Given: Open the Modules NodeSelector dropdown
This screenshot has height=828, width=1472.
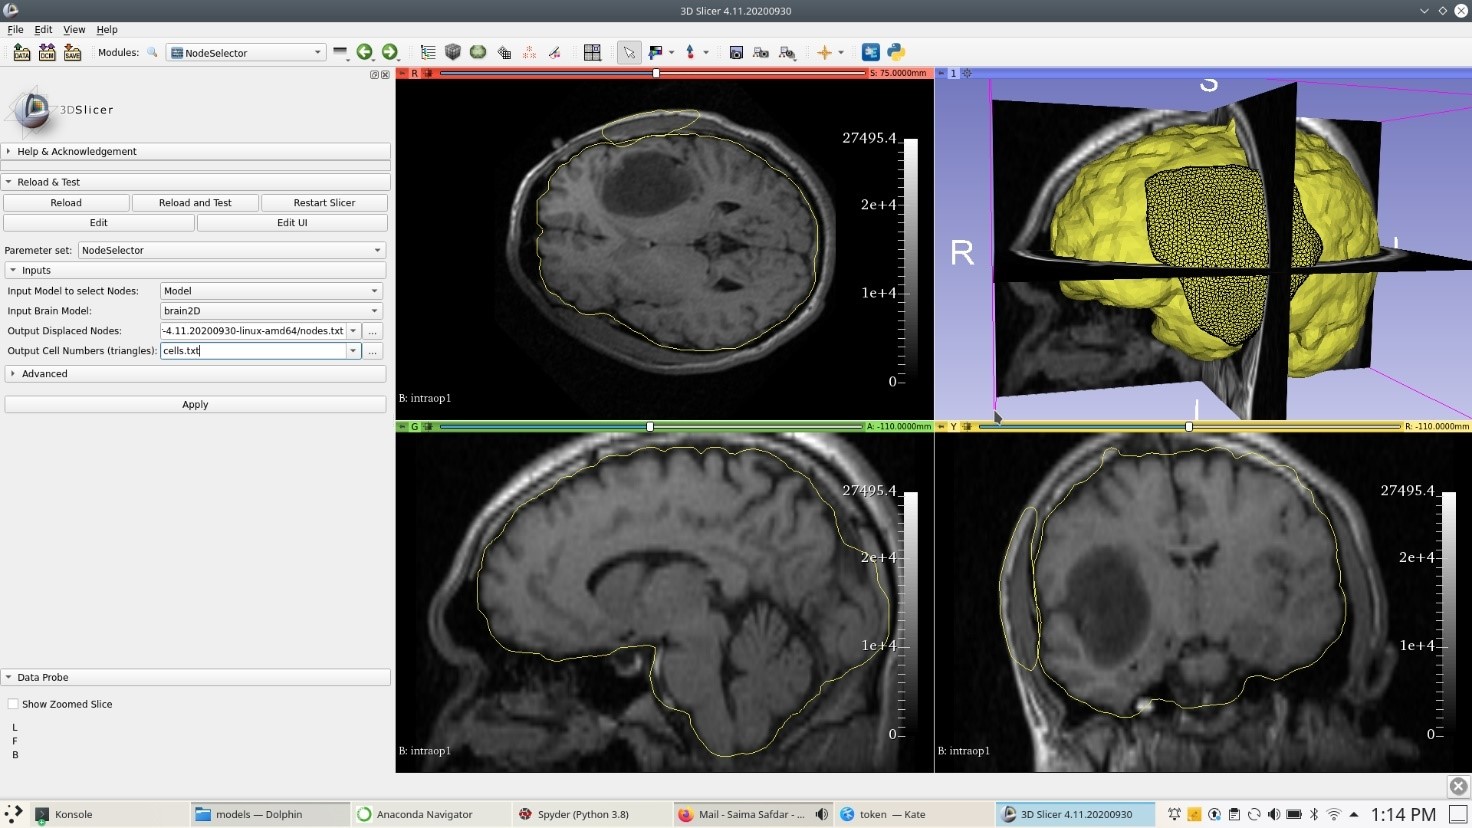Looking at the screenshot, I should point(246,52).
